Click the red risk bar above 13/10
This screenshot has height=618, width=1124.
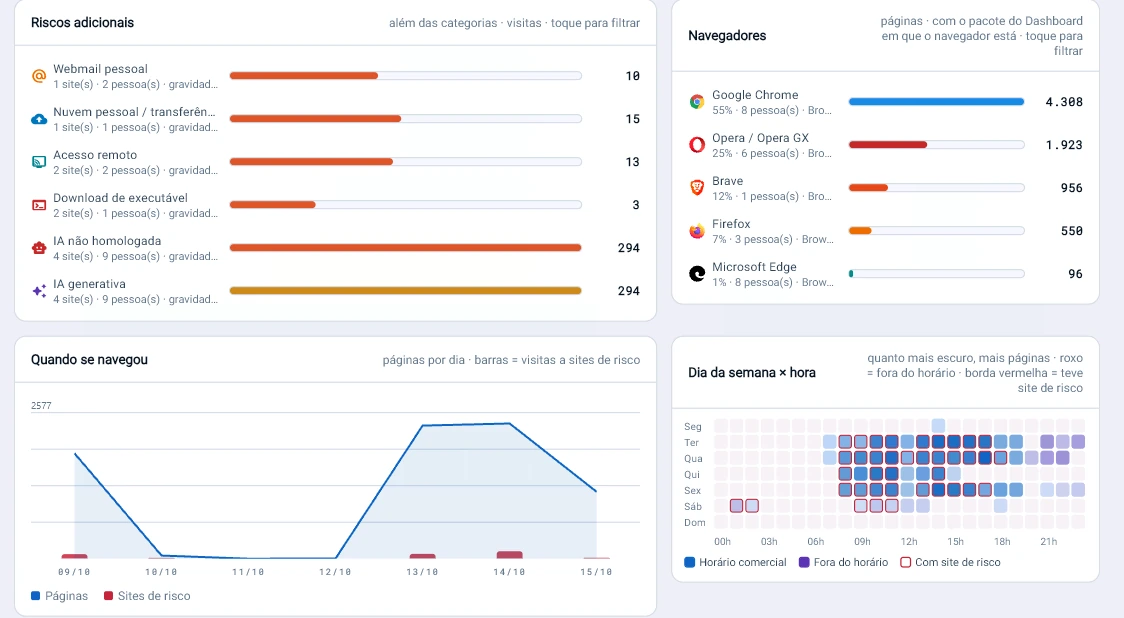tap(422, 556)
